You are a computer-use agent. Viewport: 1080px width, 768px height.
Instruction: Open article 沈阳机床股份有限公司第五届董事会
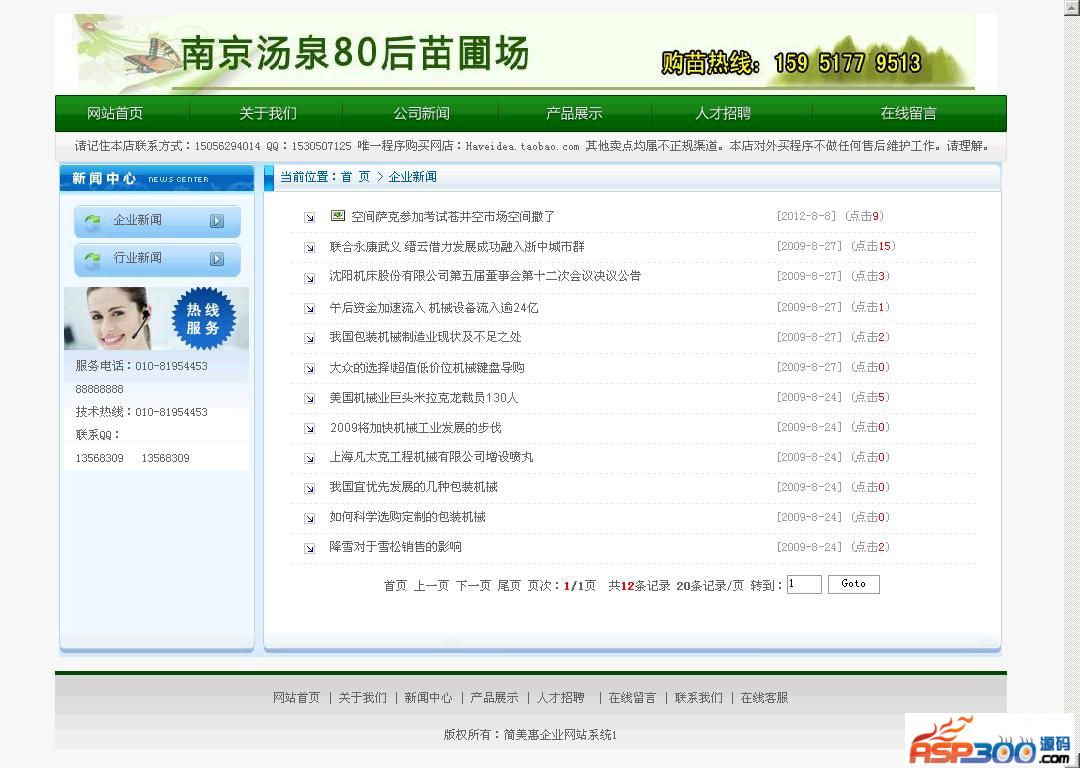pos(485,276)
